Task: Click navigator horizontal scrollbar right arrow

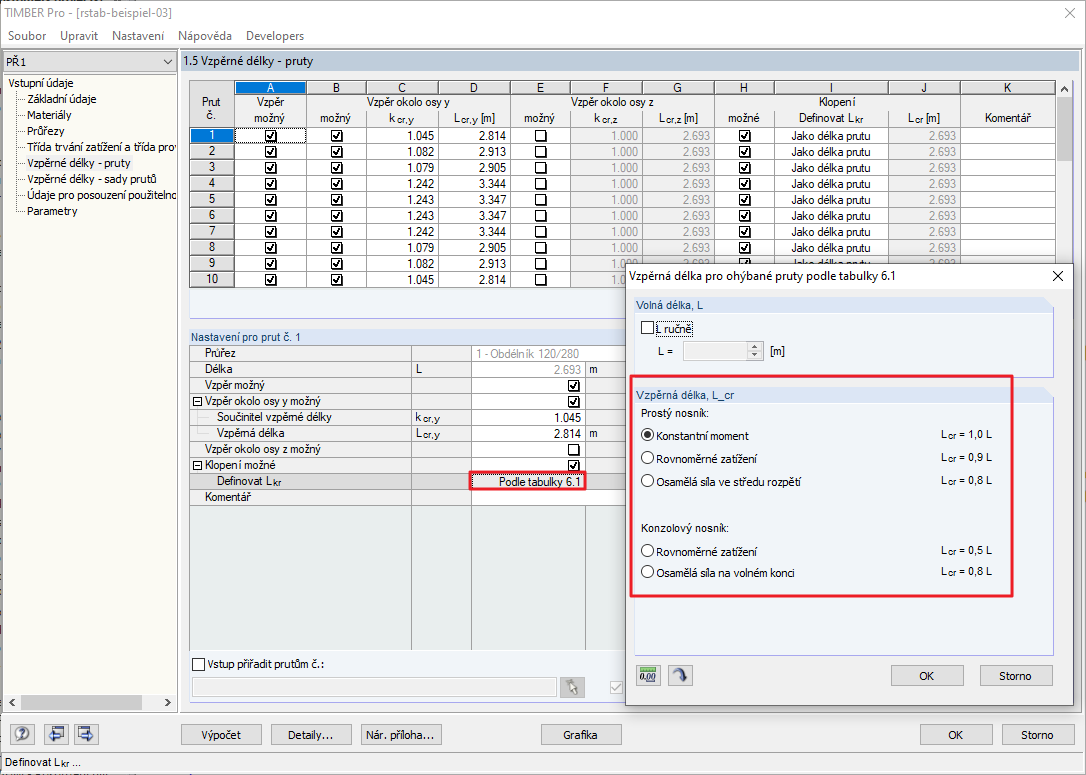Action: coord(168,702)
